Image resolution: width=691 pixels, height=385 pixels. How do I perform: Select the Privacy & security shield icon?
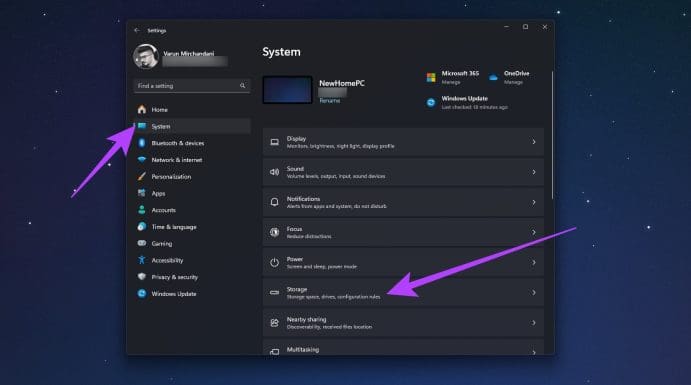pos(141,277)
